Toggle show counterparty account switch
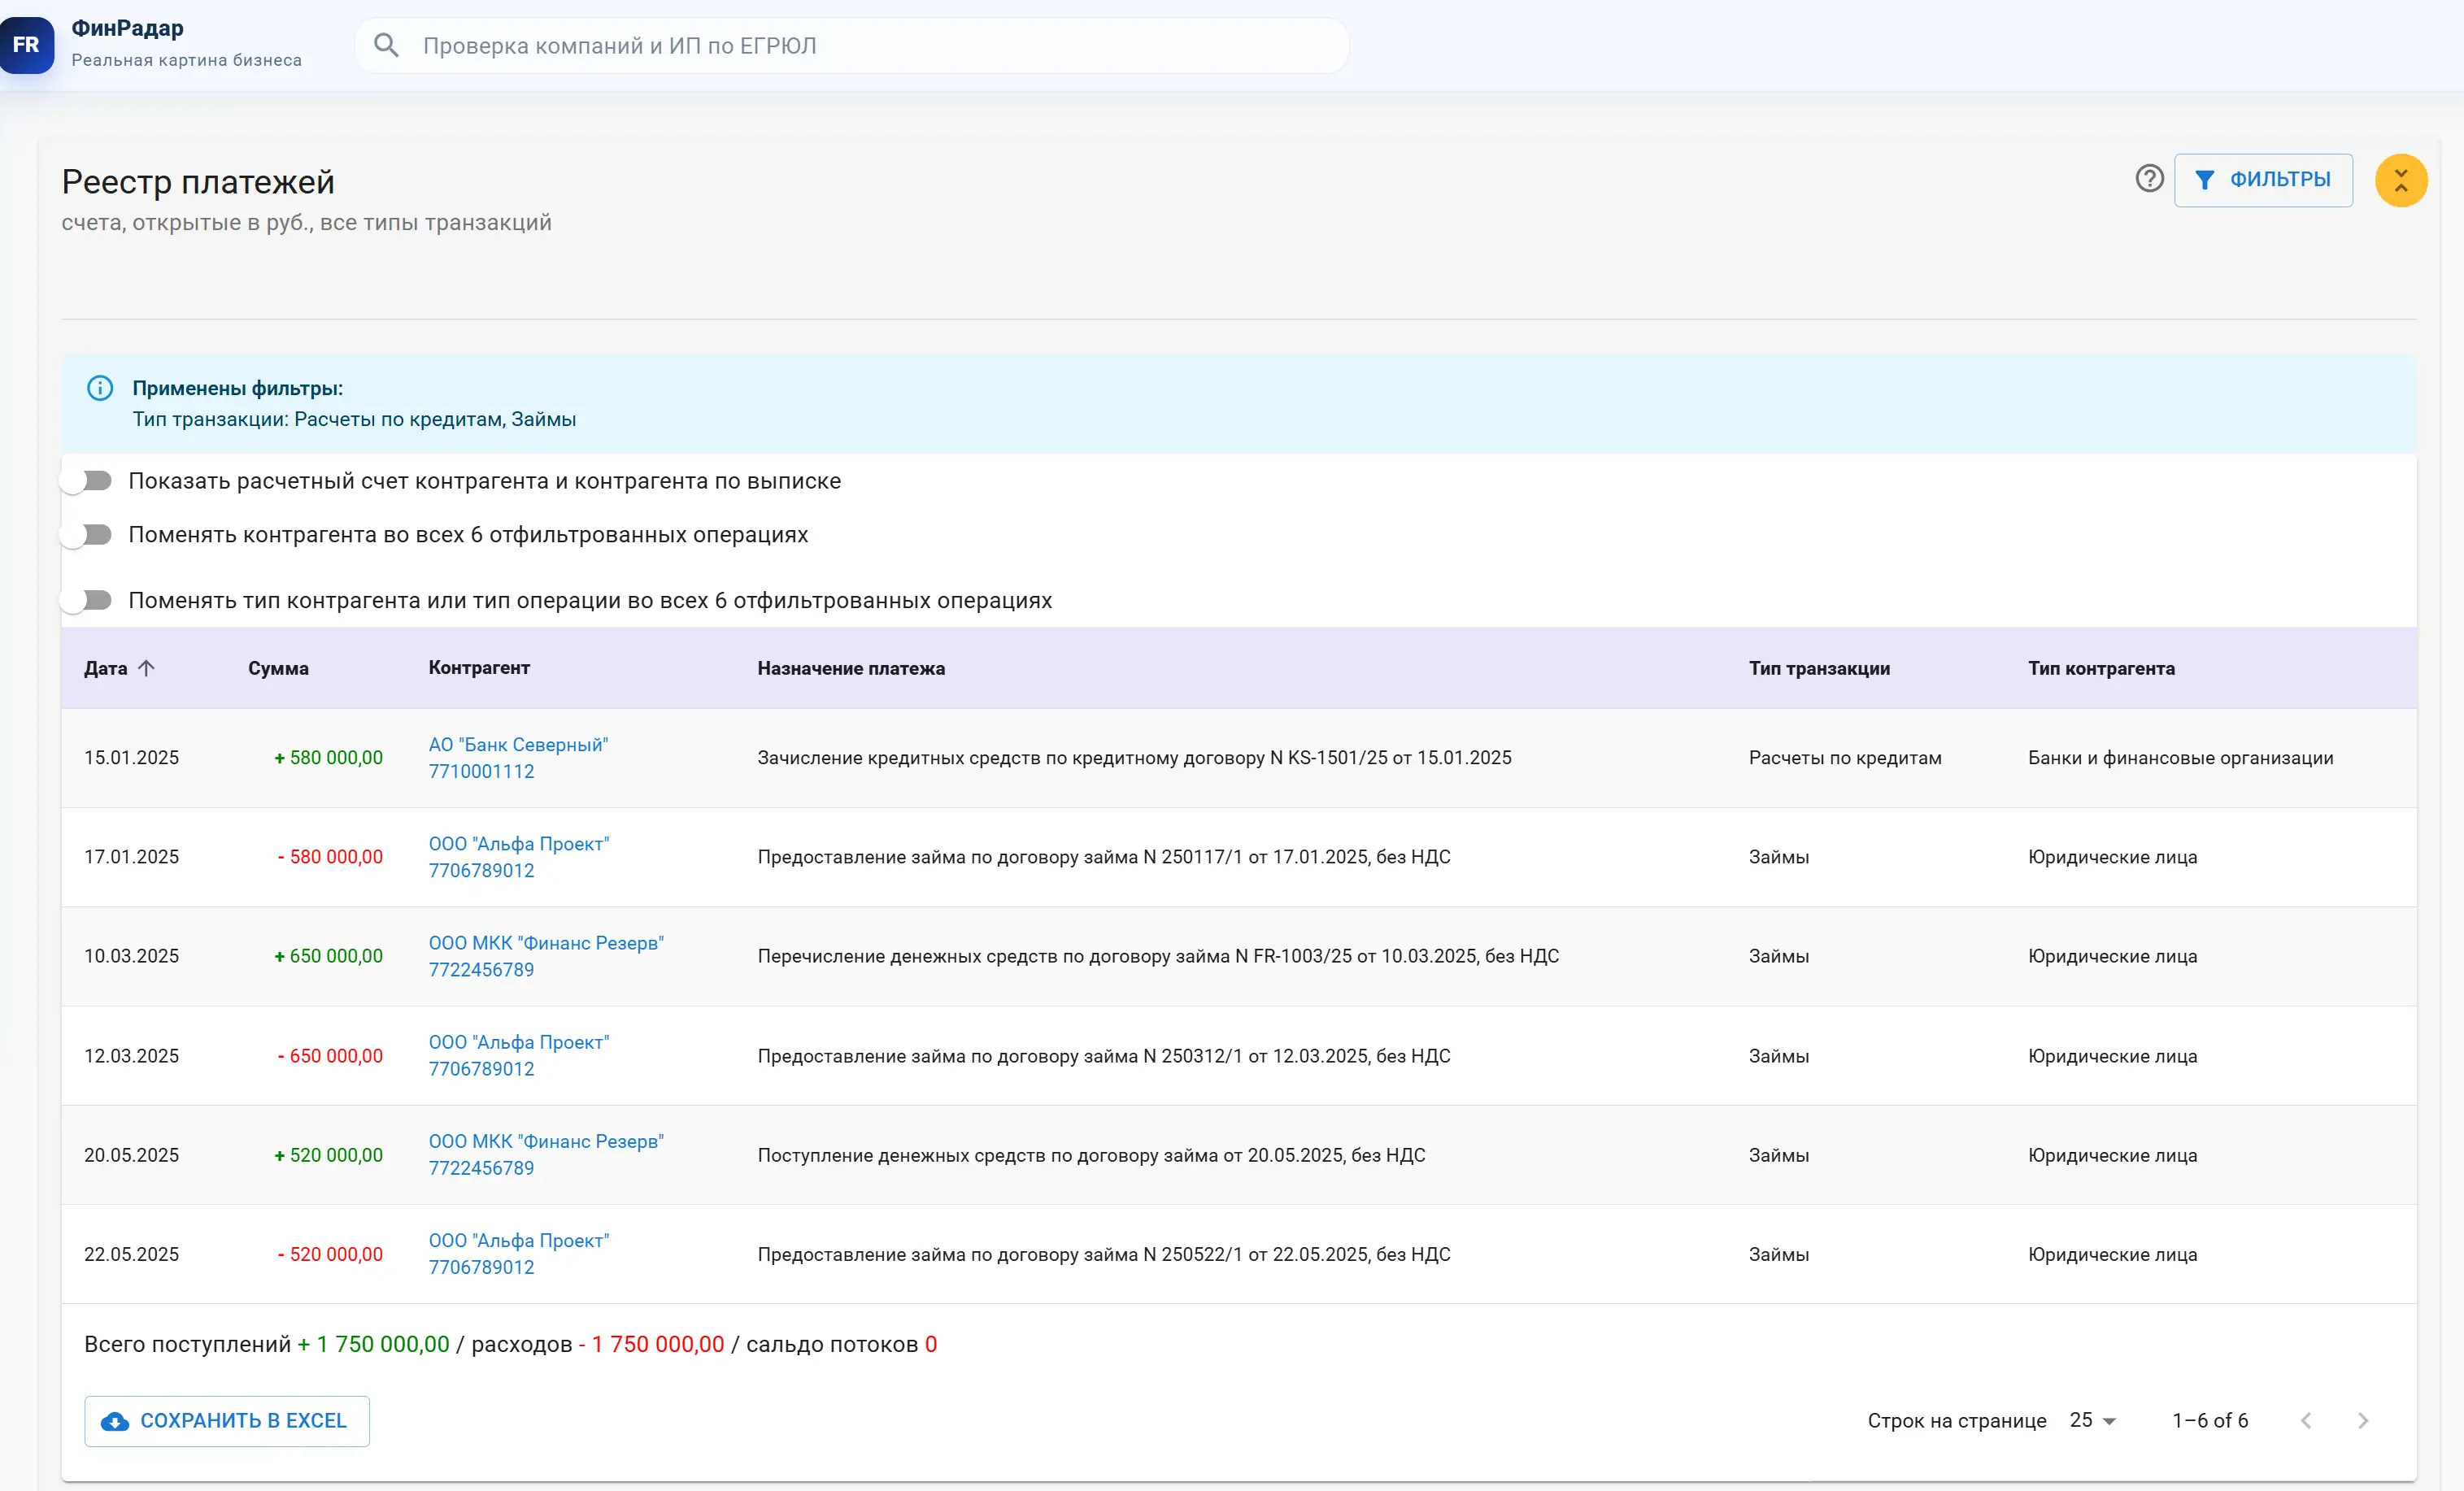The image size is (2464, 1491). tap(87, 481)
